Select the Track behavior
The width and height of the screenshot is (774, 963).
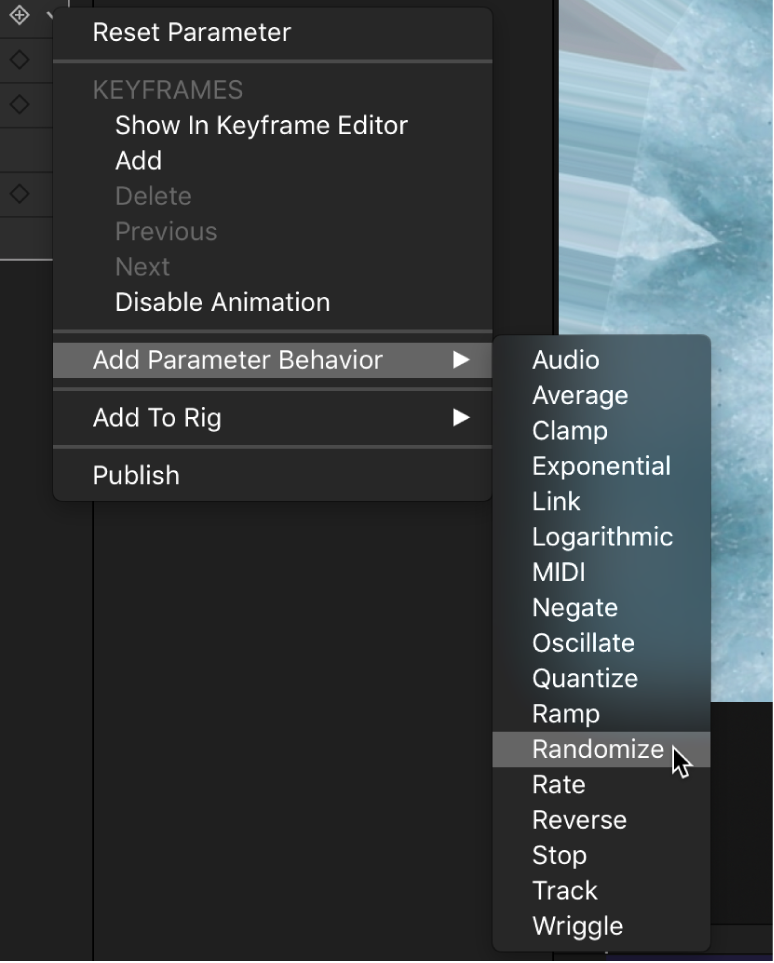pyautogui.click(x=564, y=890)
